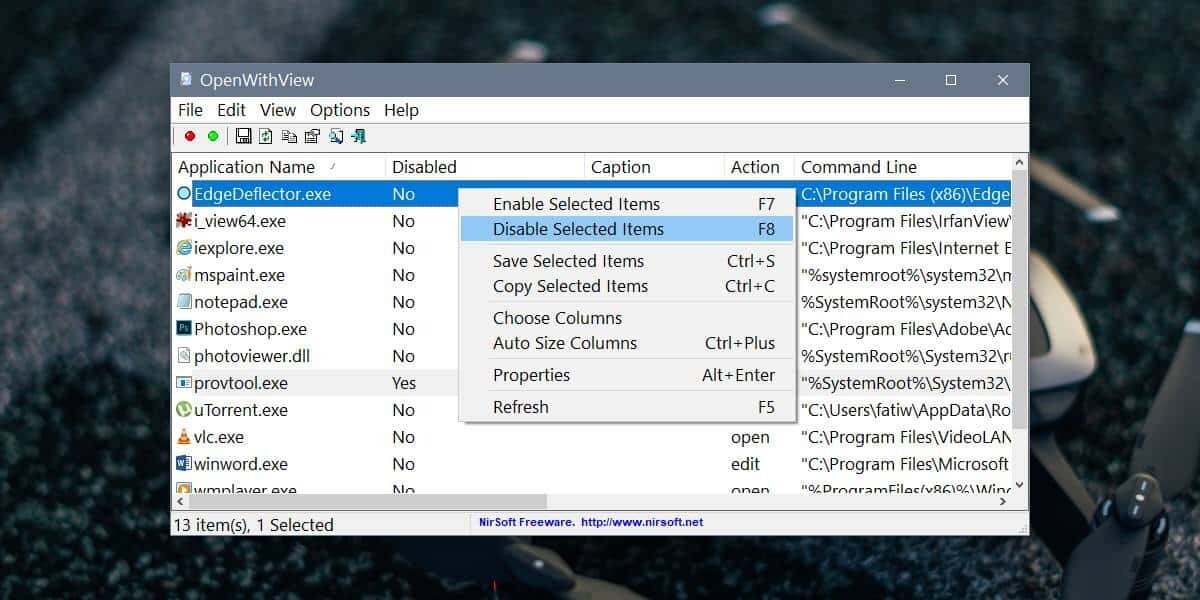Select the Photoshop.exe application name
Image resolution: width=1200 pixels, height=600 pixels.
click(250, 329)
